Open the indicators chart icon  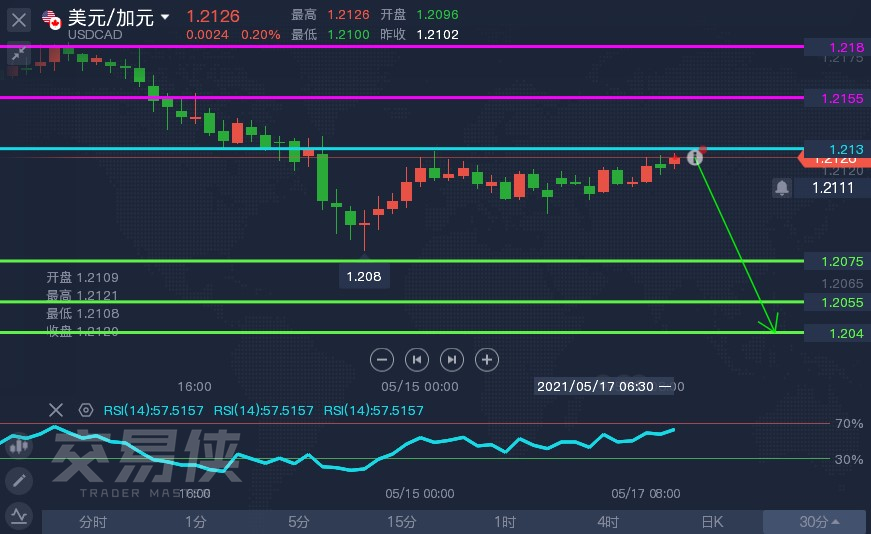point(19,516)
